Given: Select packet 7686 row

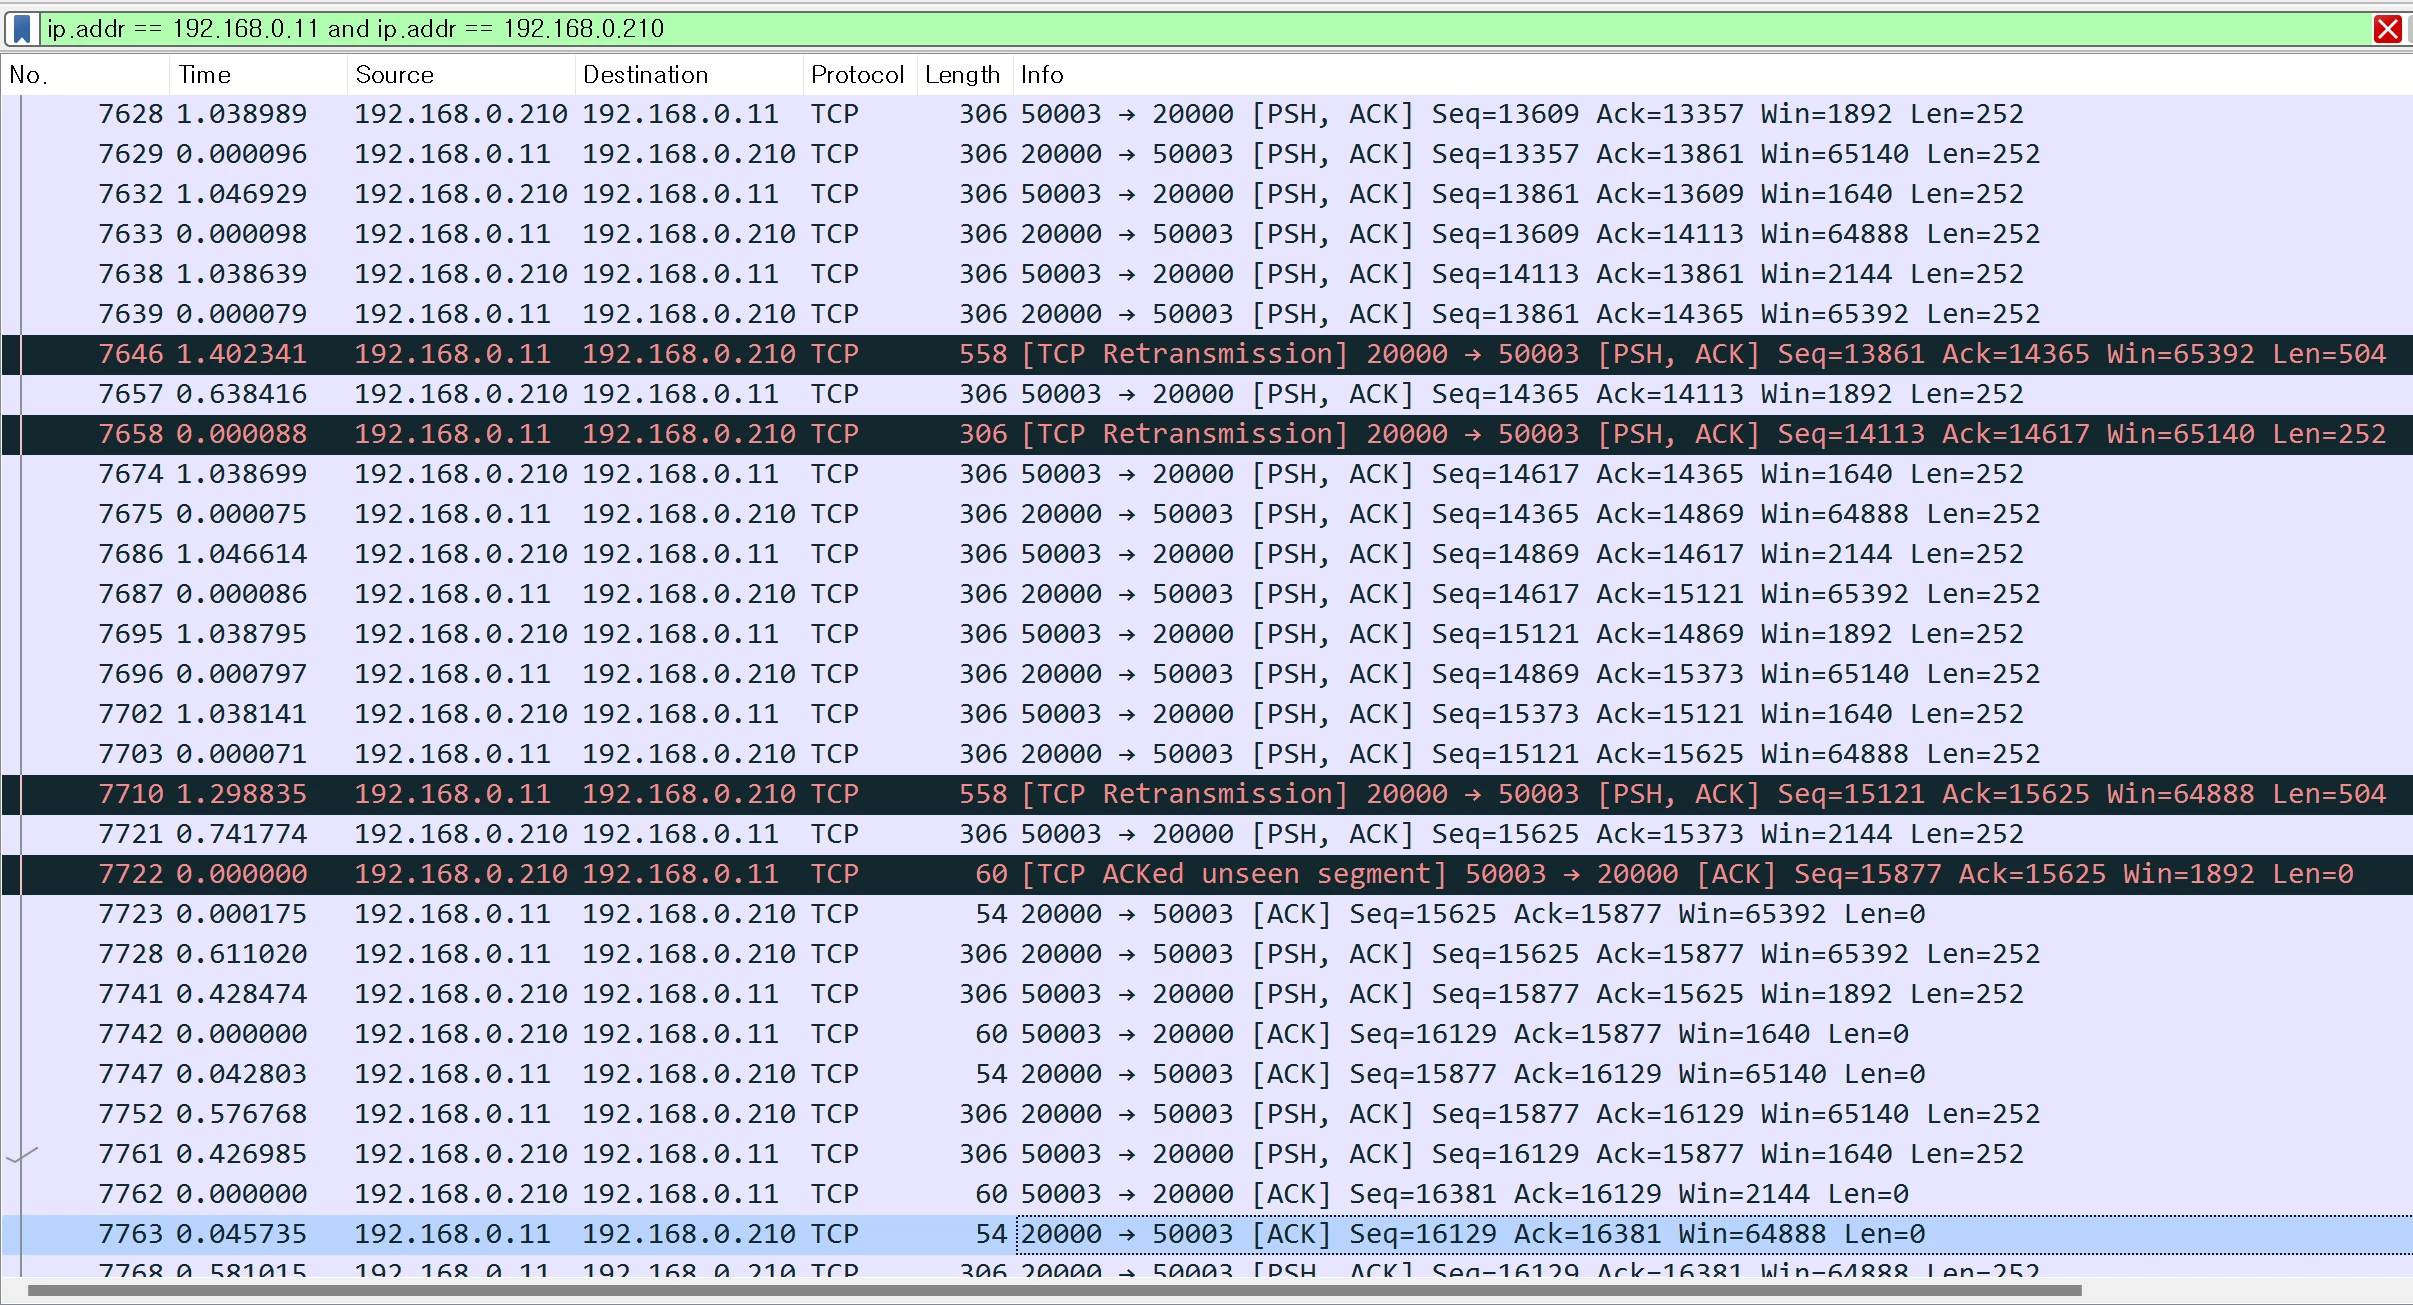Looking at the screenshot, I should pyautogui.click(x=1207, y=554).
